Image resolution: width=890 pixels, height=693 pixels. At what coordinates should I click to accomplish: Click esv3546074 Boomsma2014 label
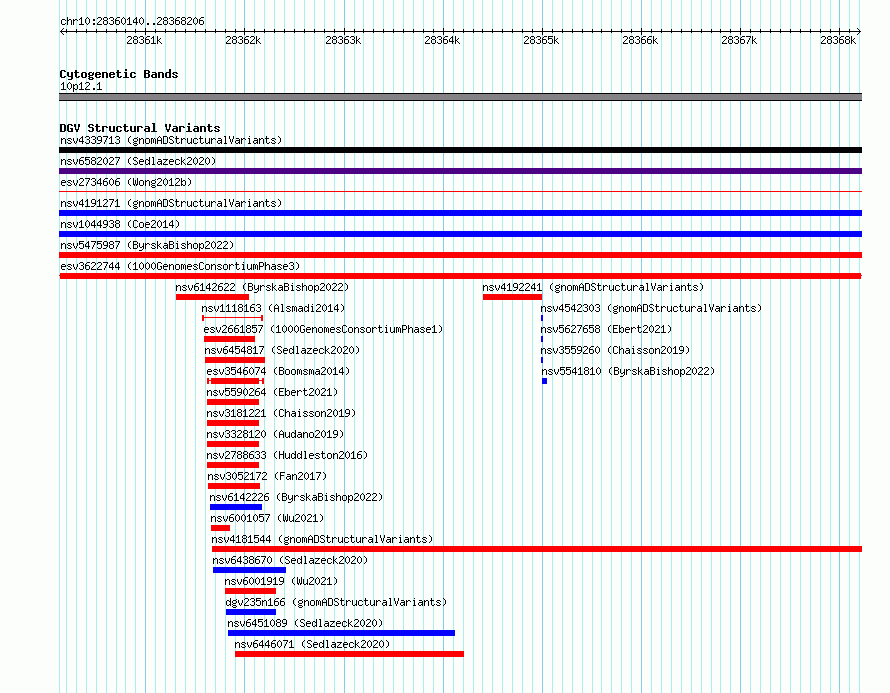point(278,371)
